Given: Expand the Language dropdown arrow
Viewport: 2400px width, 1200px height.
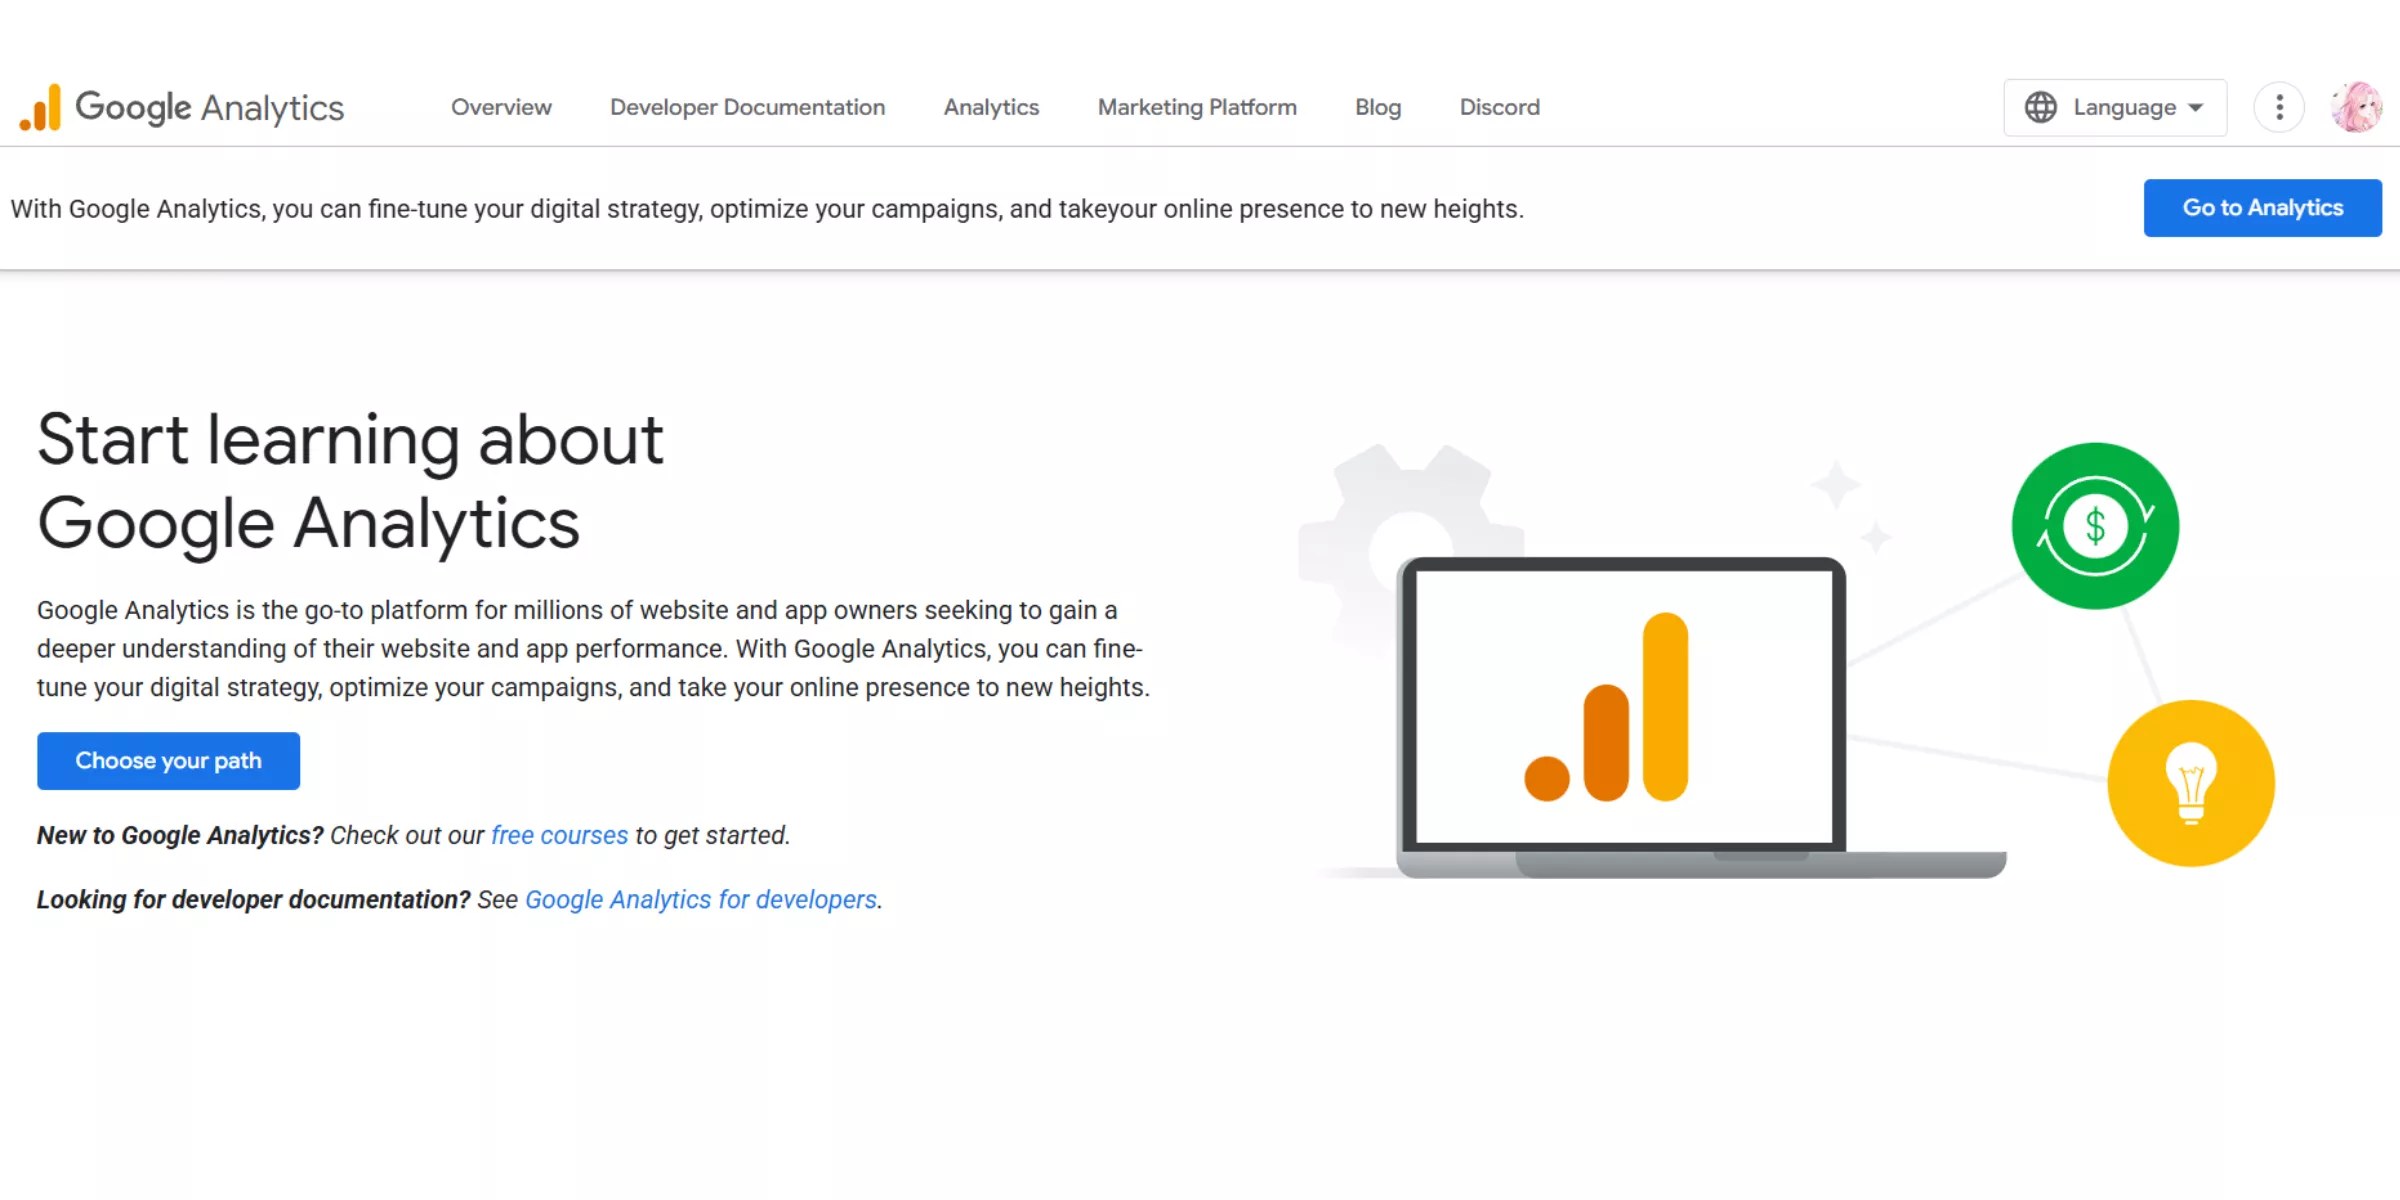Looking at the screenshot, I should coord(2196,107).
